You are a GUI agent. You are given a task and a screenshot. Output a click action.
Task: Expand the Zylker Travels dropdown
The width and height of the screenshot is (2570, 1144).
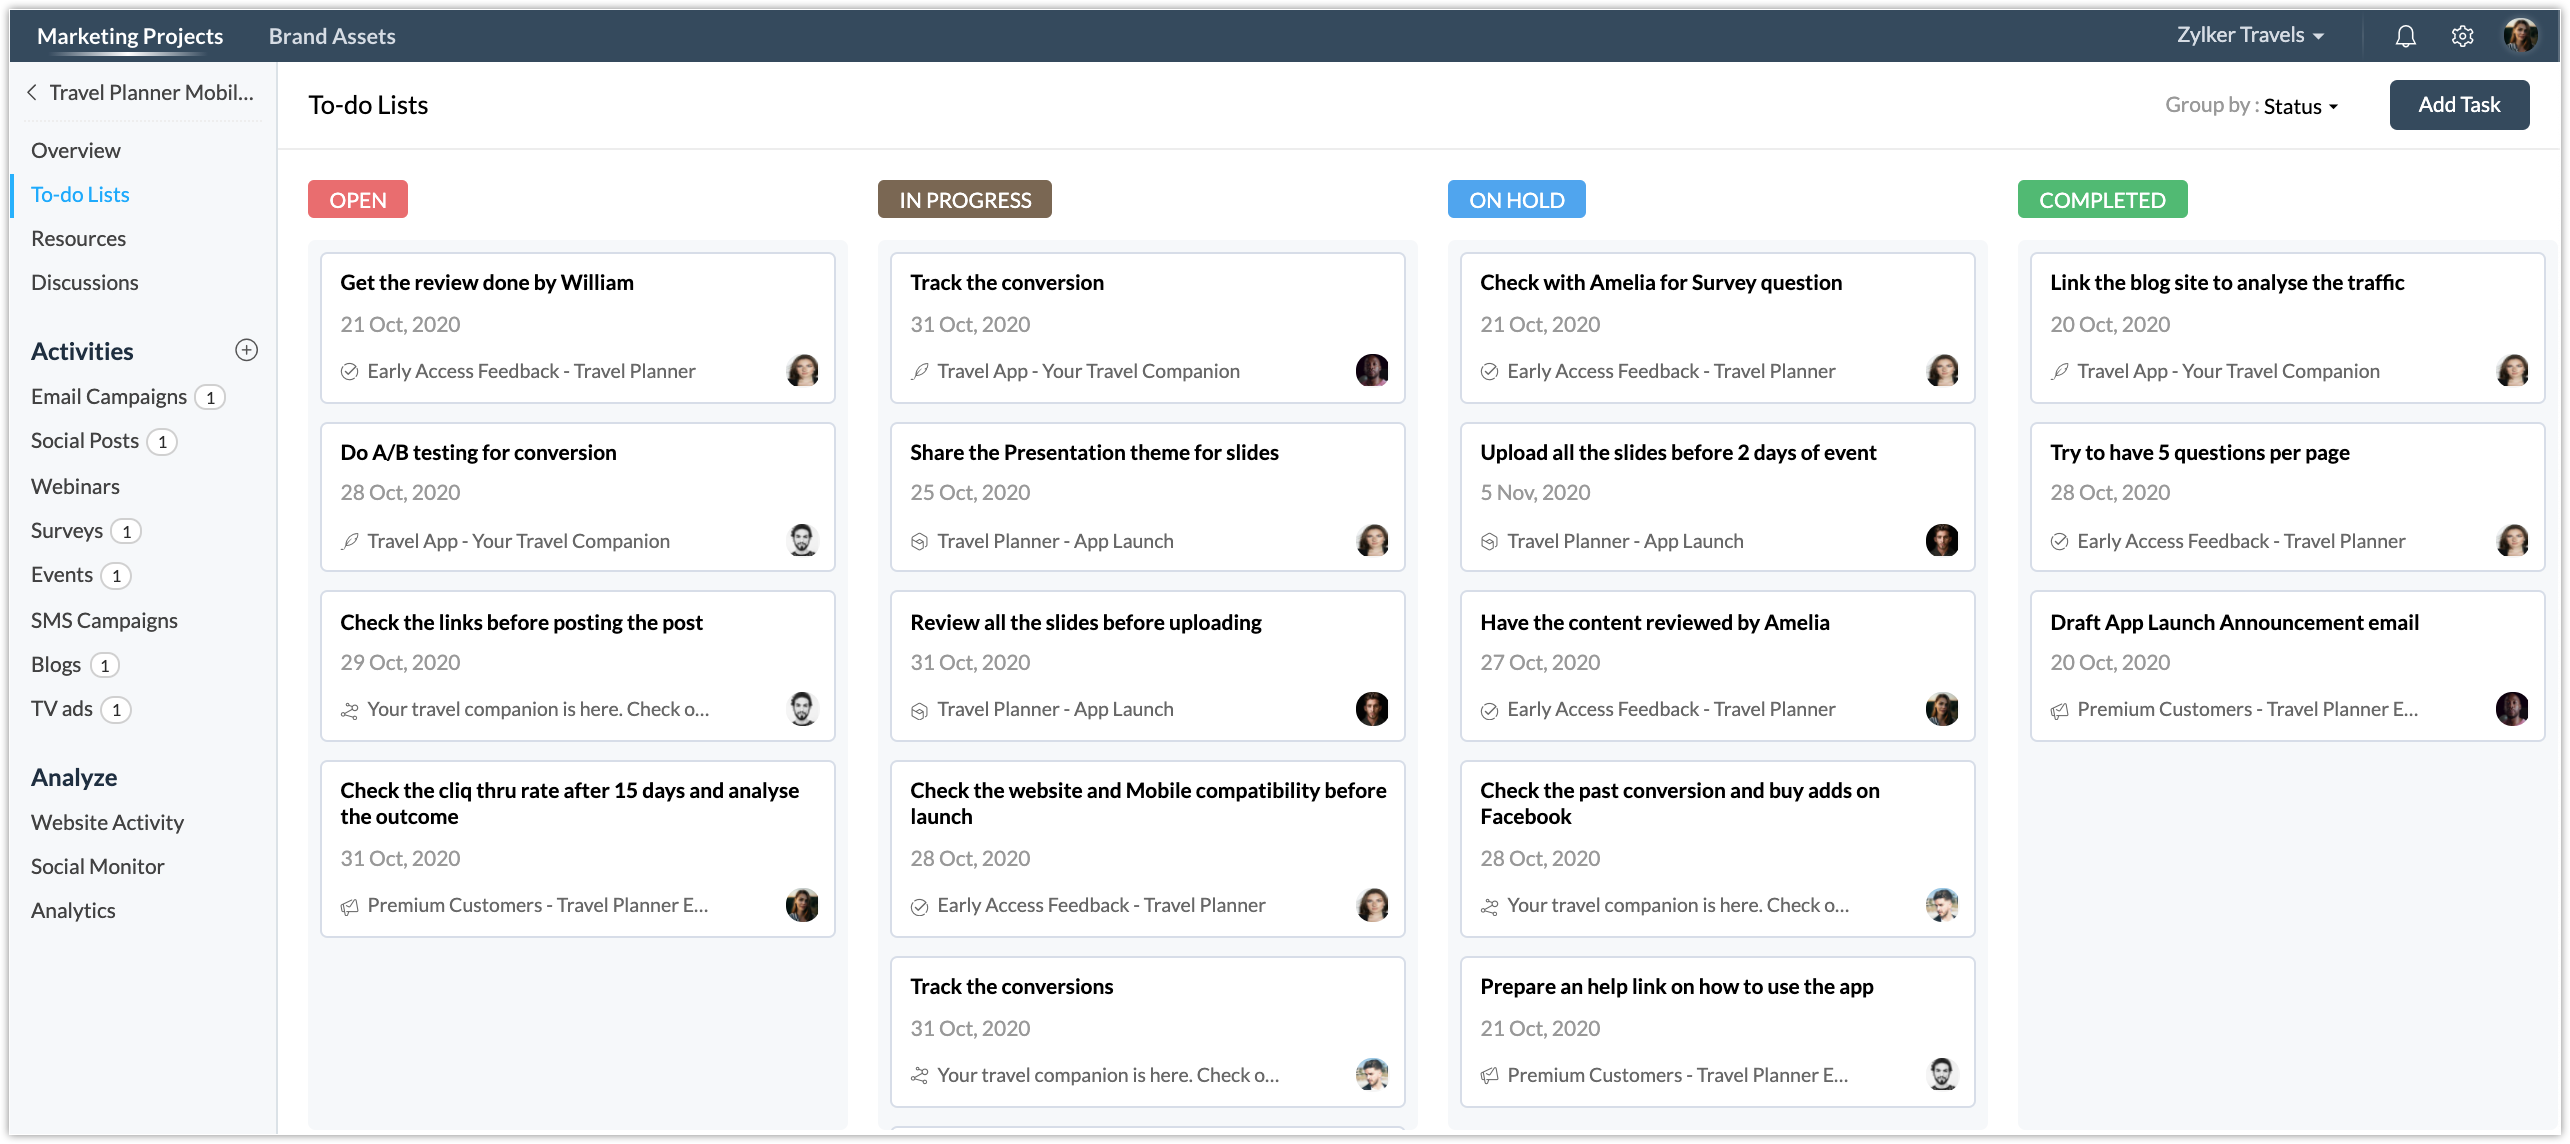[2250, 35]
